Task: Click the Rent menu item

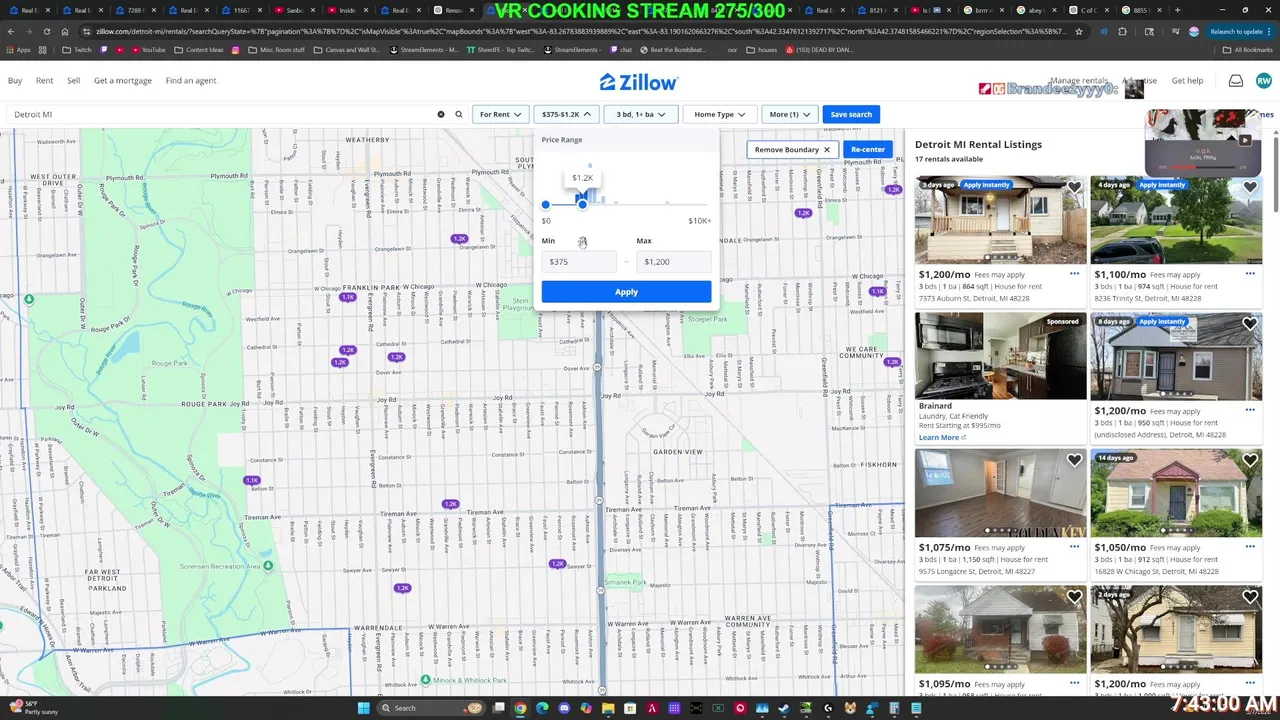Action: click(45, 81)
